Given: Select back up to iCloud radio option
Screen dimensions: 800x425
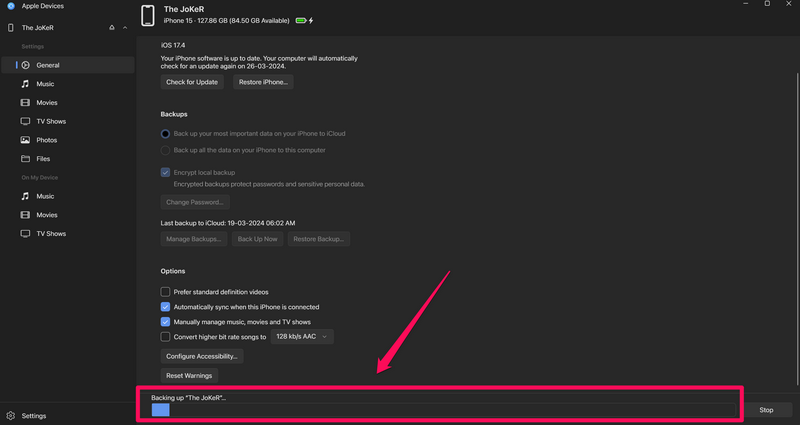Looking at the screenshot, I should point(165,134).
